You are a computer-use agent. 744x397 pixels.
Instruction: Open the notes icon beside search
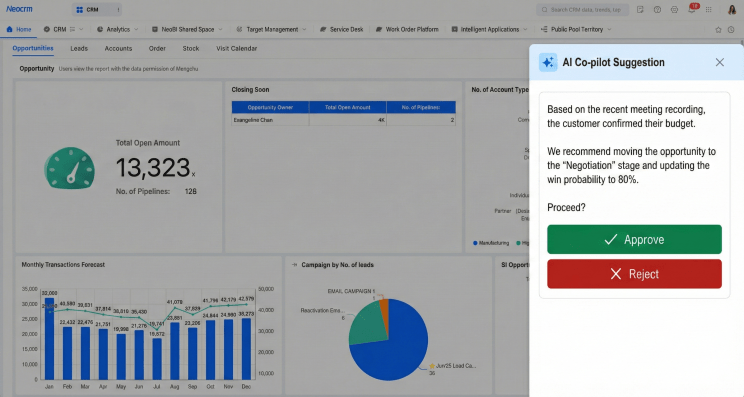pos(640,9)
